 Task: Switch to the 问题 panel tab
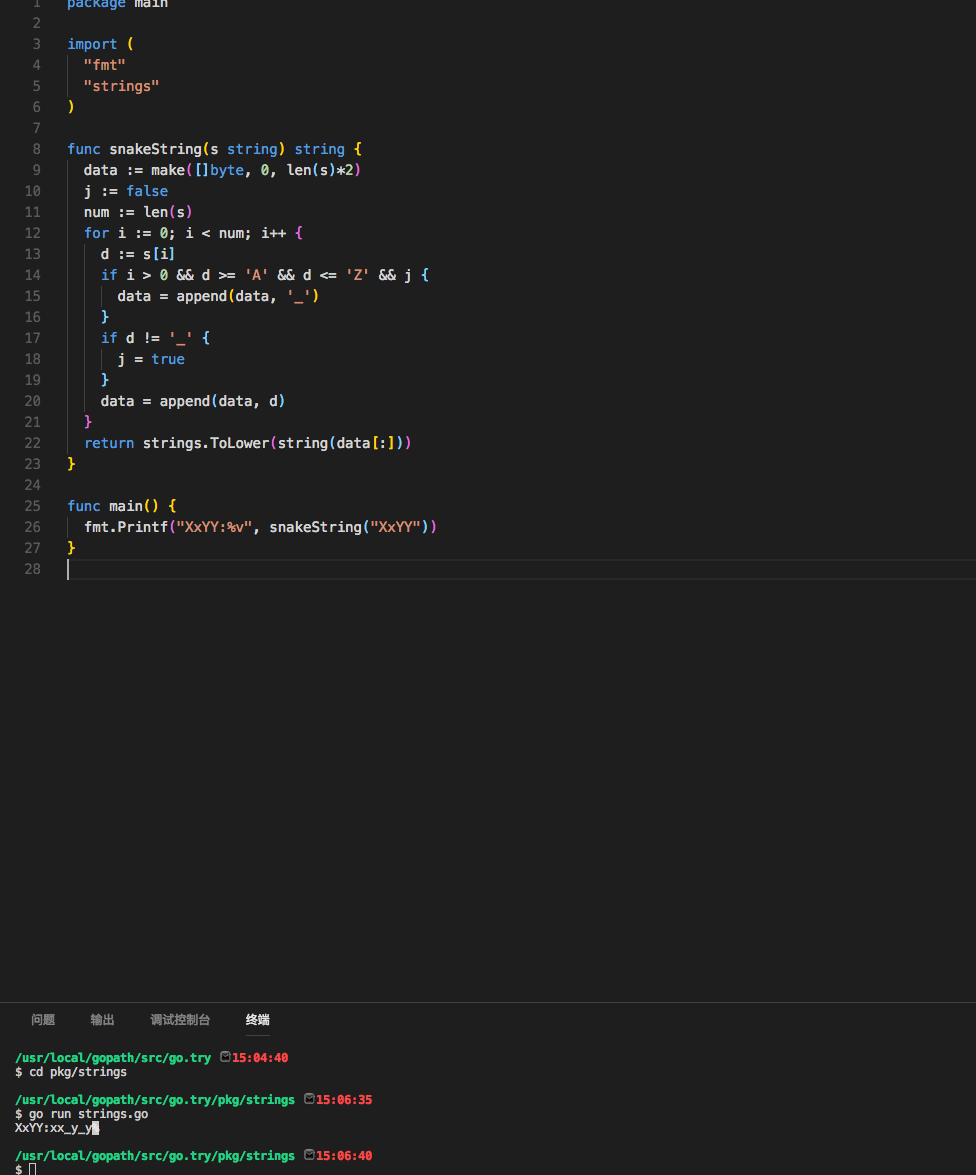(43, 1019)
